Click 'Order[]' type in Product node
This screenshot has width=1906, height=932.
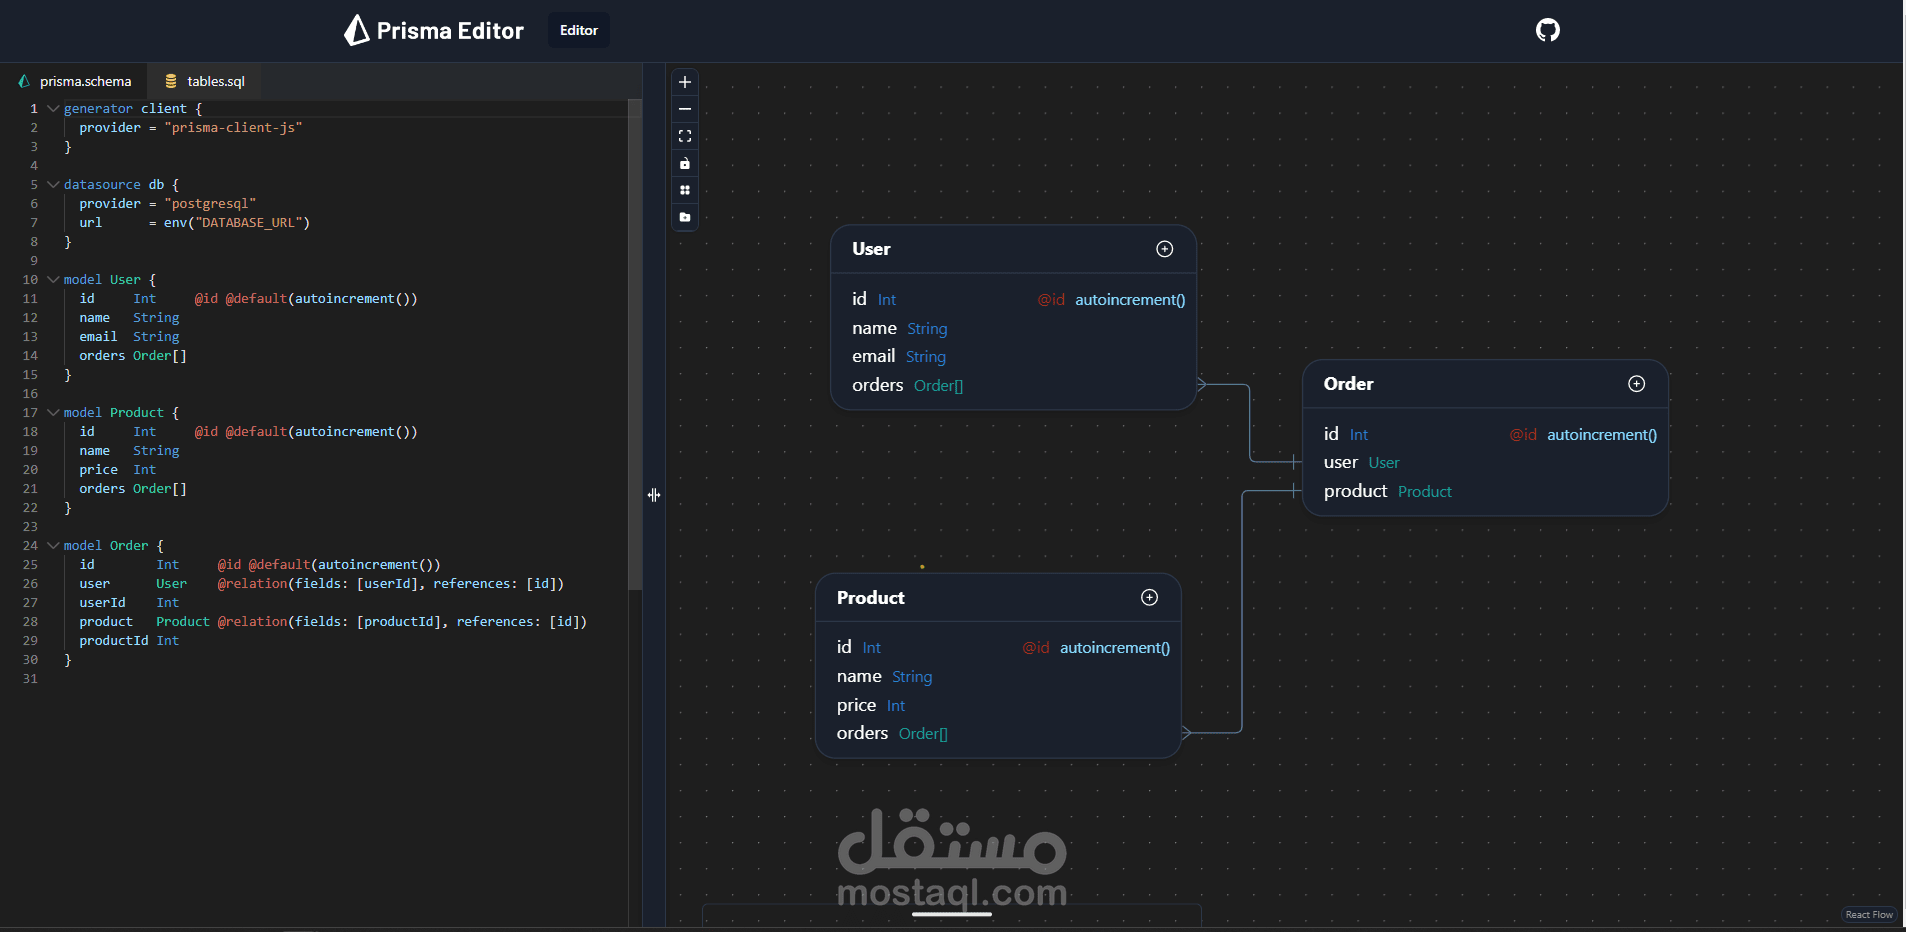(923, 734)
